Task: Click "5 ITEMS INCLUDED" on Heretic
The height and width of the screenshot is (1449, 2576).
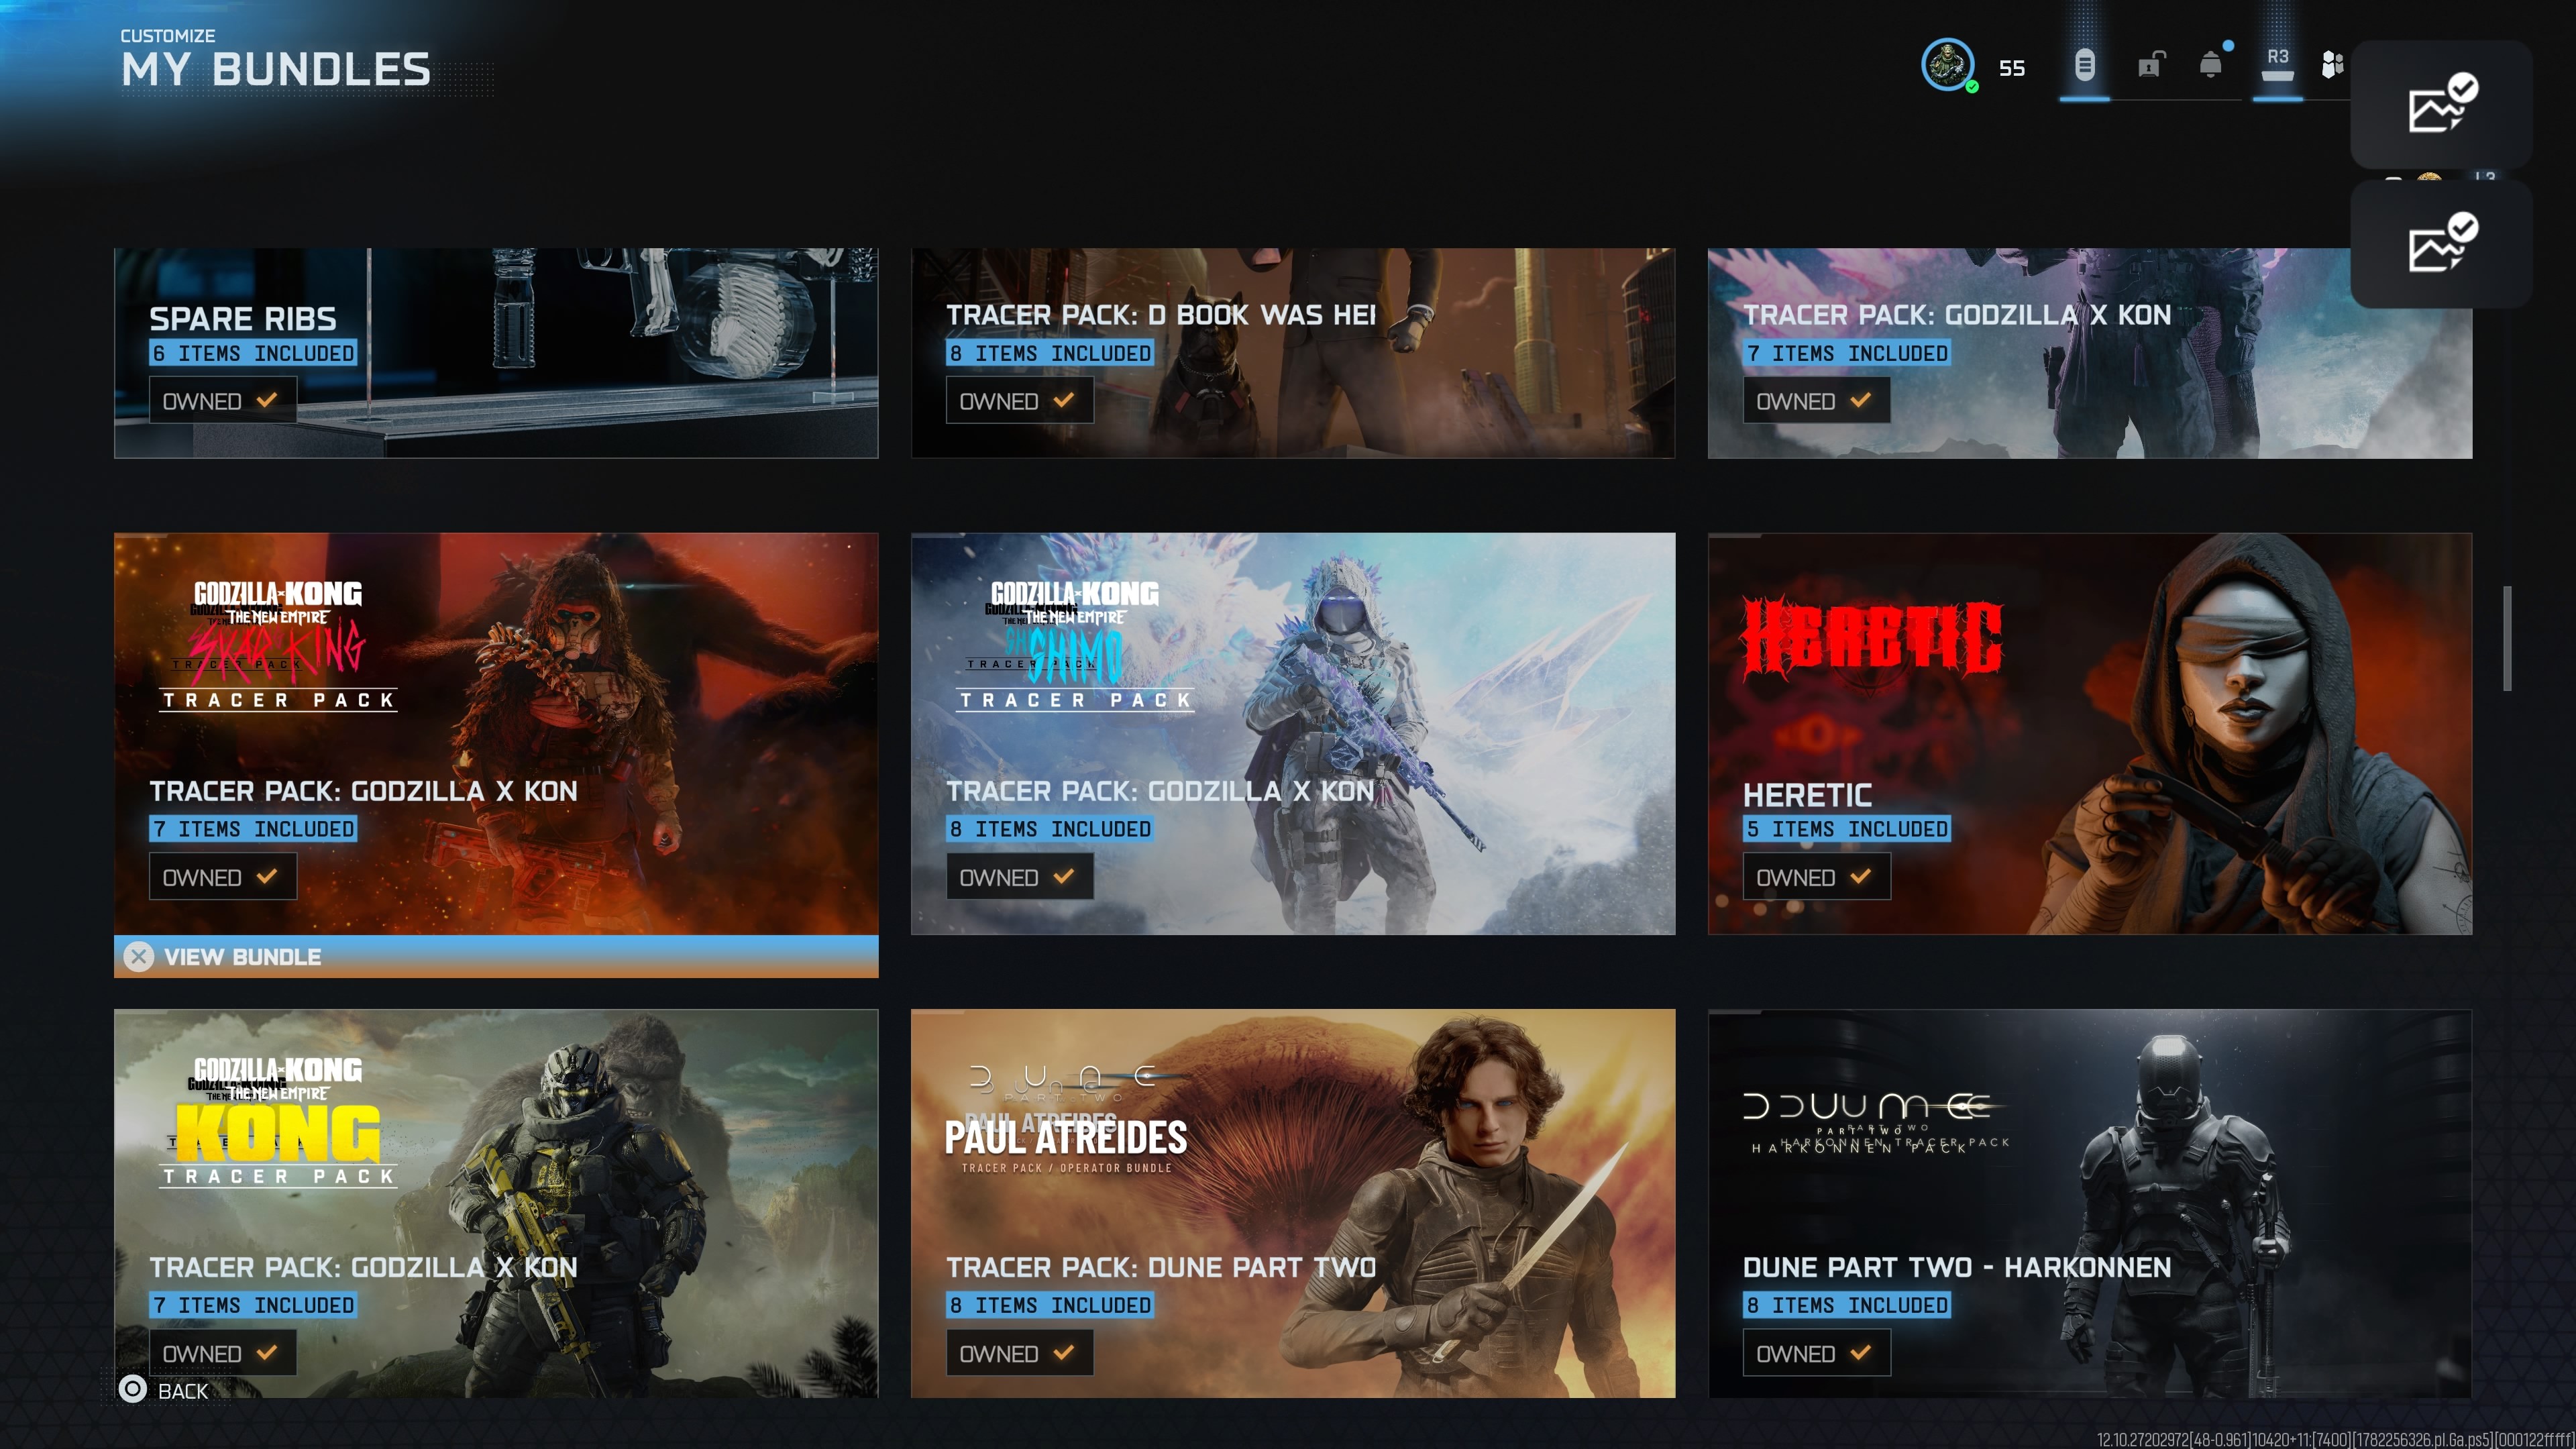Action: click(1847, 829)
